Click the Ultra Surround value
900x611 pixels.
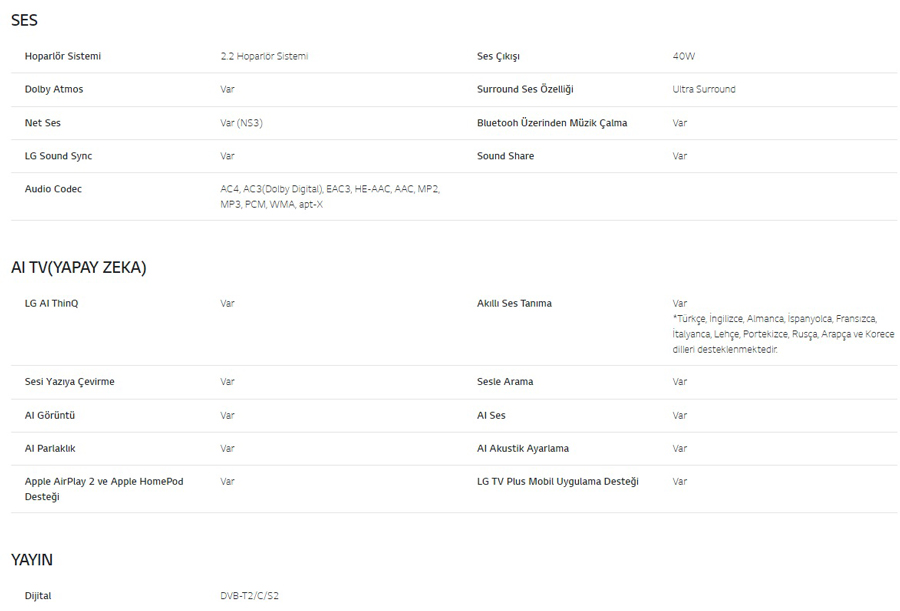tap(704, 89)
